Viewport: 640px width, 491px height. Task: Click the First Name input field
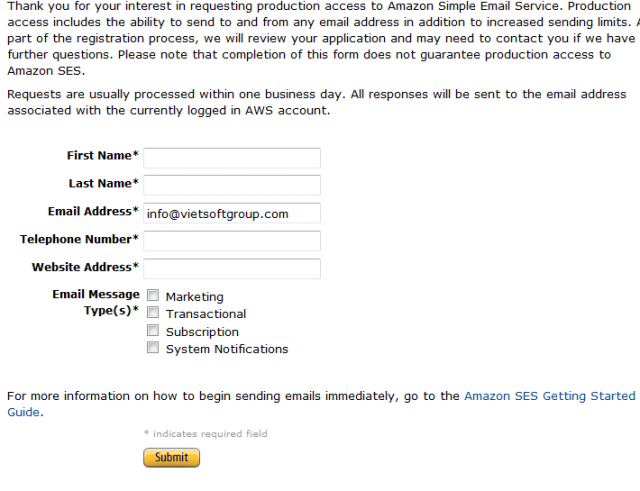(232, 158)
